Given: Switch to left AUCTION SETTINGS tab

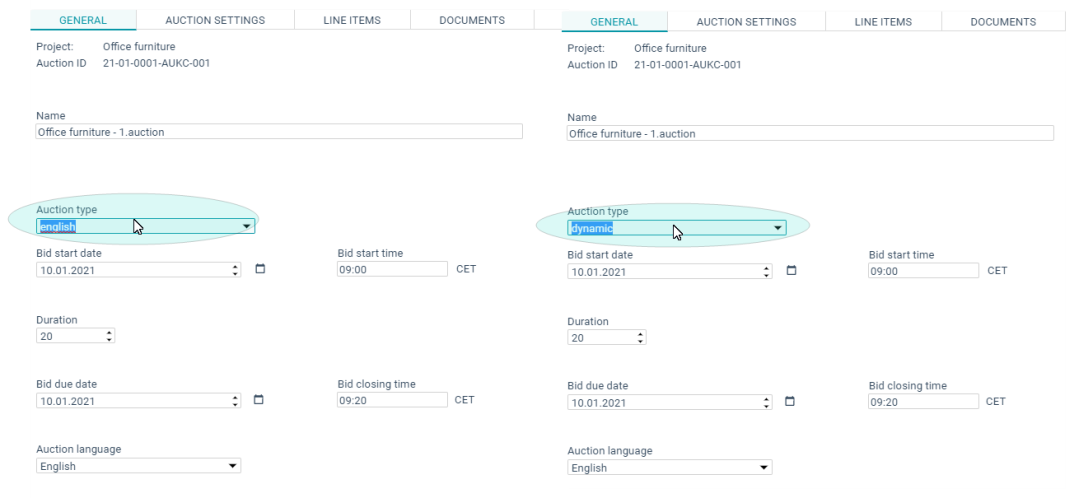Looking at the screenshot, I should point(215,20).
